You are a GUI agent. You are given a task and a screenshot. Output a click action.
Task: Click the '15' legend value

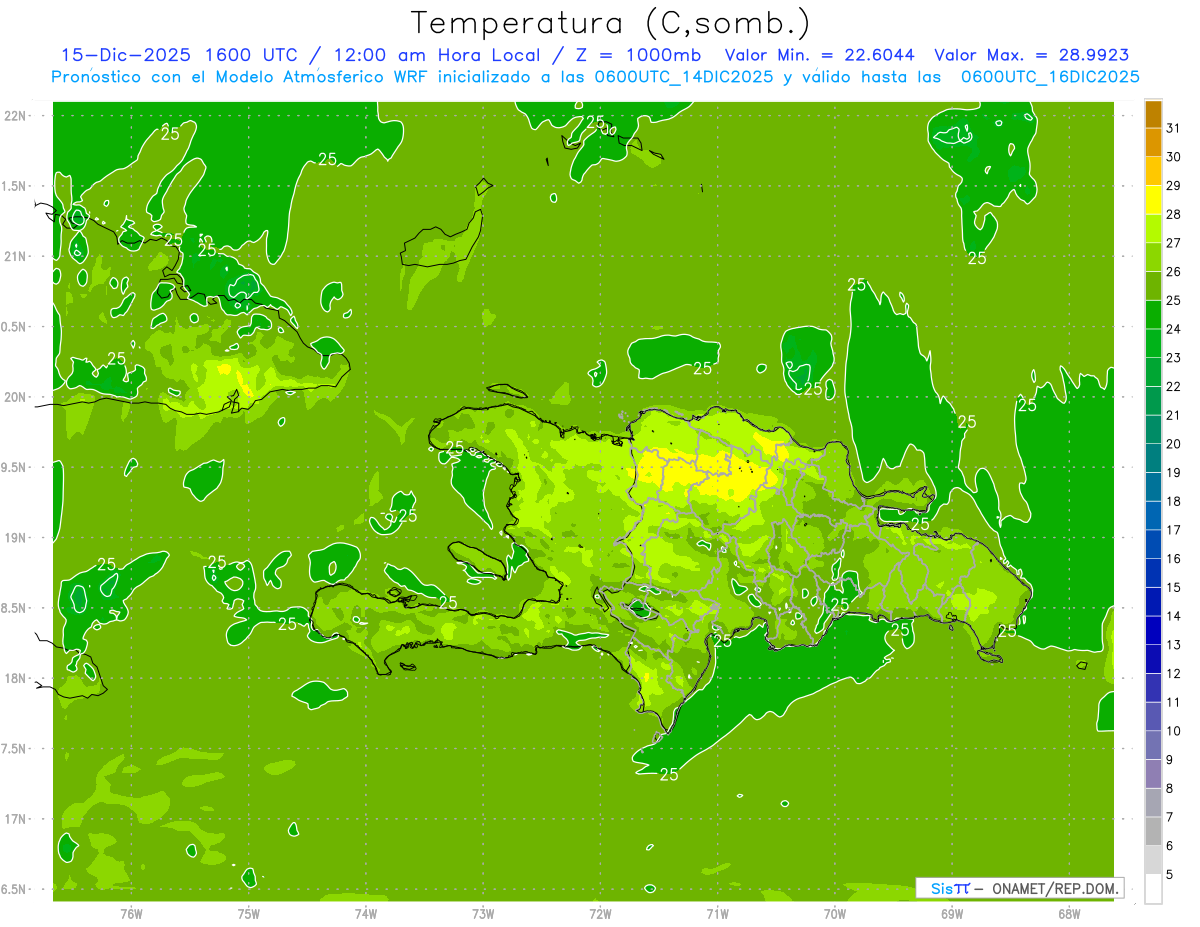point(1173,587)
